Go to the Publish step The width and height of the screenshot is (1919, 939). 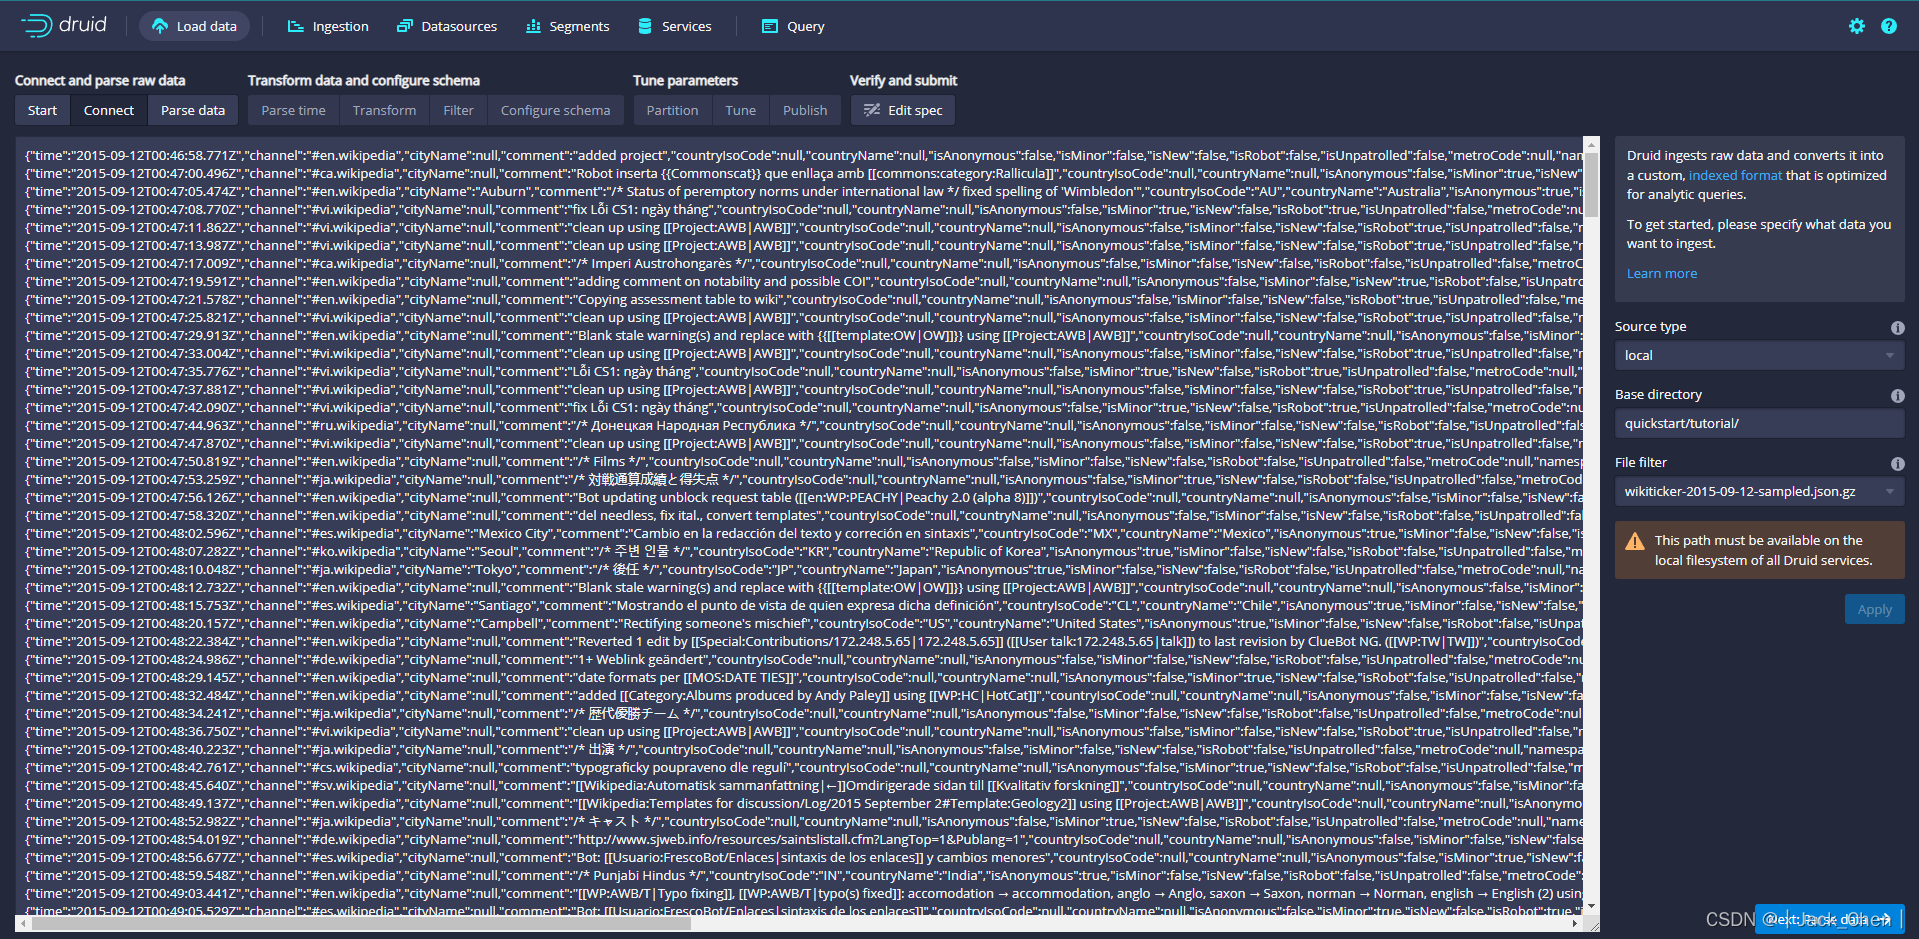tap(805, 110)
